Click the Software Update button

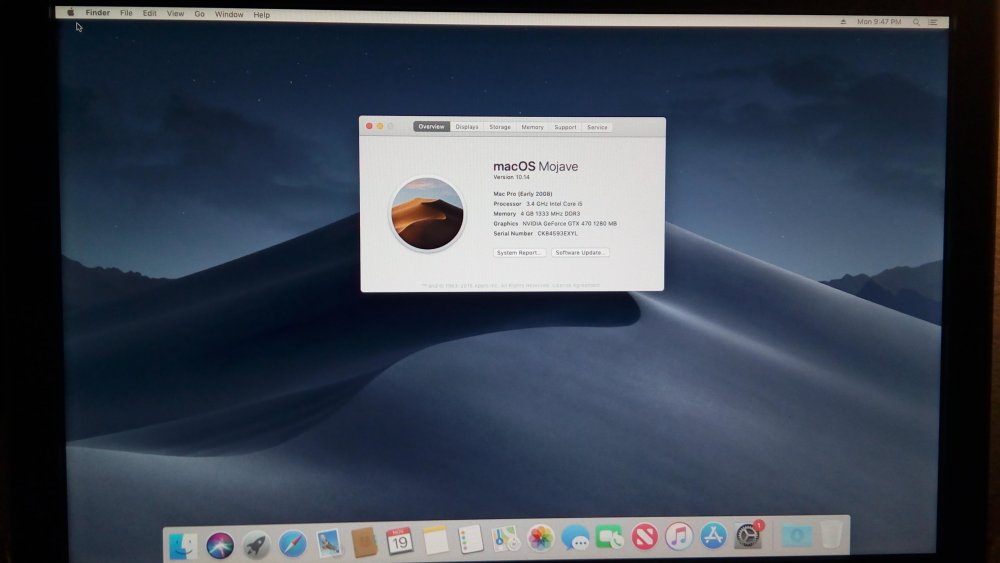(x=580, y=252)
